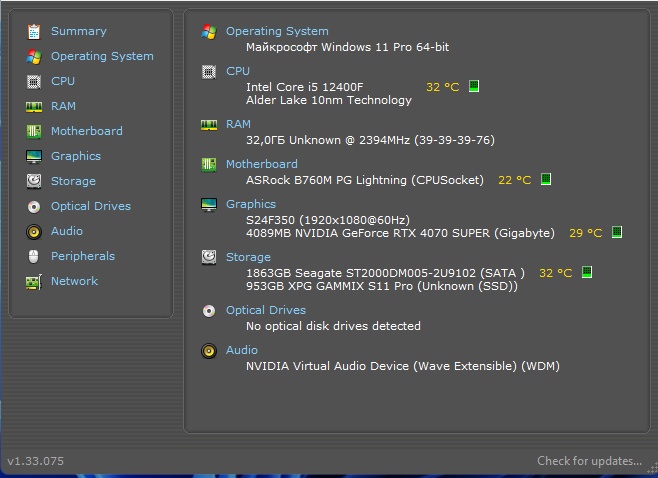This screenshot has width=658, height=478.
Task: Click the Motherboard icon in sidebar
Action: pos(34,132)
